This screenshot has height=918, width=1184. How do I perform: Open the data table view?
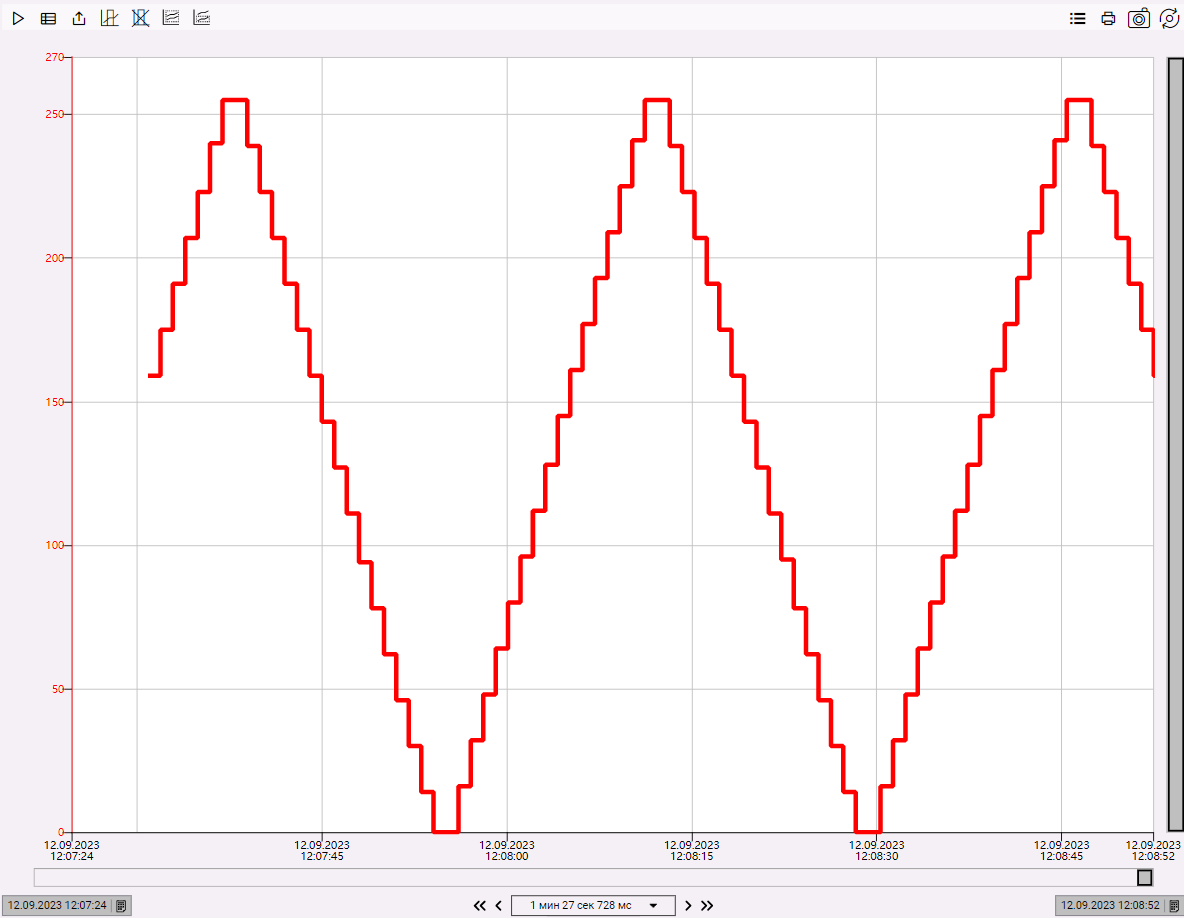48,17
